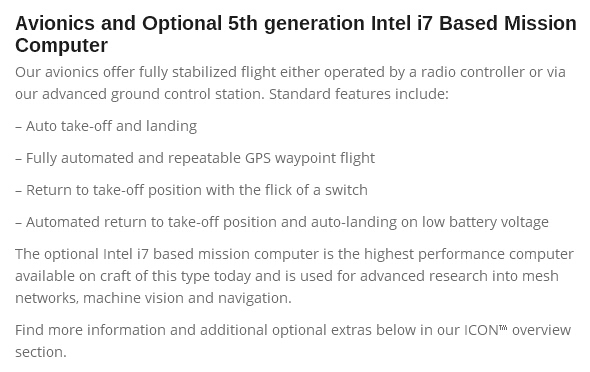Click the word Computer in the heading
590x372 pixels.
click(61, 46)
